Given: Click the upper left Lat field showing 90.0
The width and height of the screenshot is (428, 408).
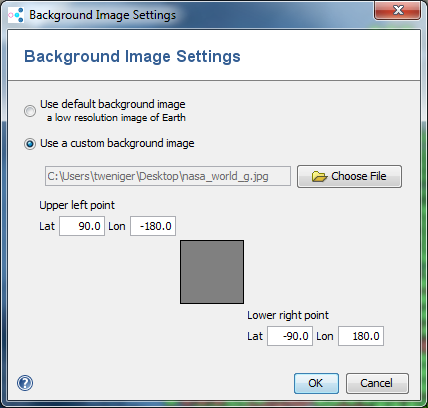Looking at the screenshot, I should (82, 226).
